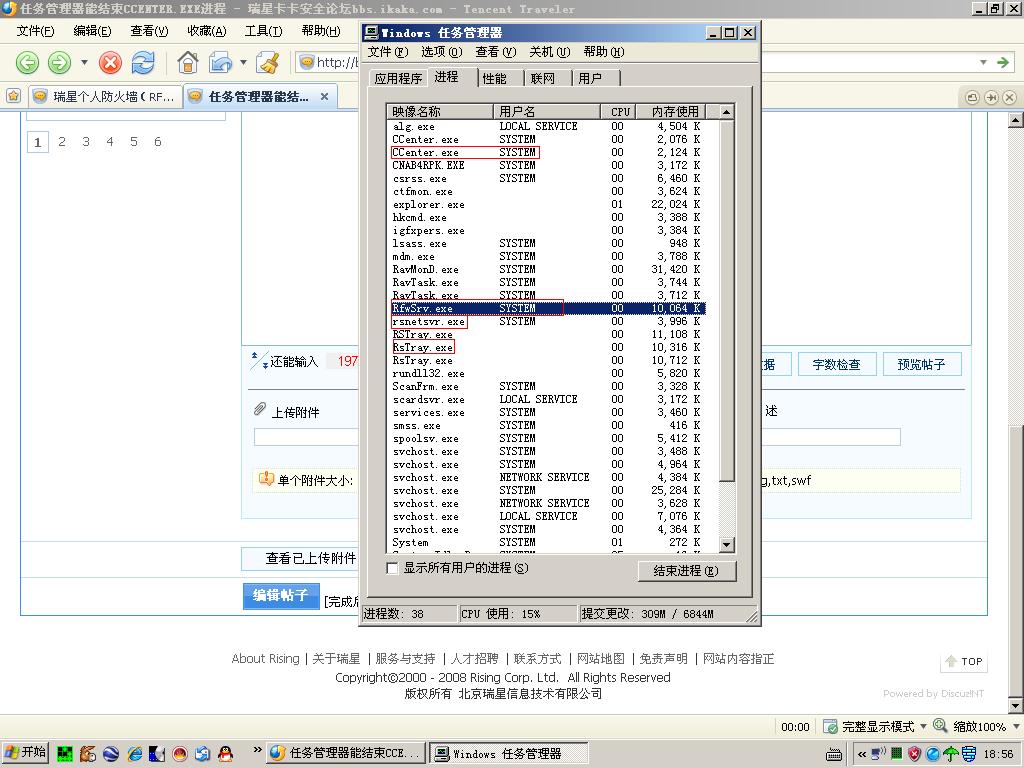The image size is (1024, 768).
Task: Toggle 显示所有用户的进程 checkbox
Action: 392,568
